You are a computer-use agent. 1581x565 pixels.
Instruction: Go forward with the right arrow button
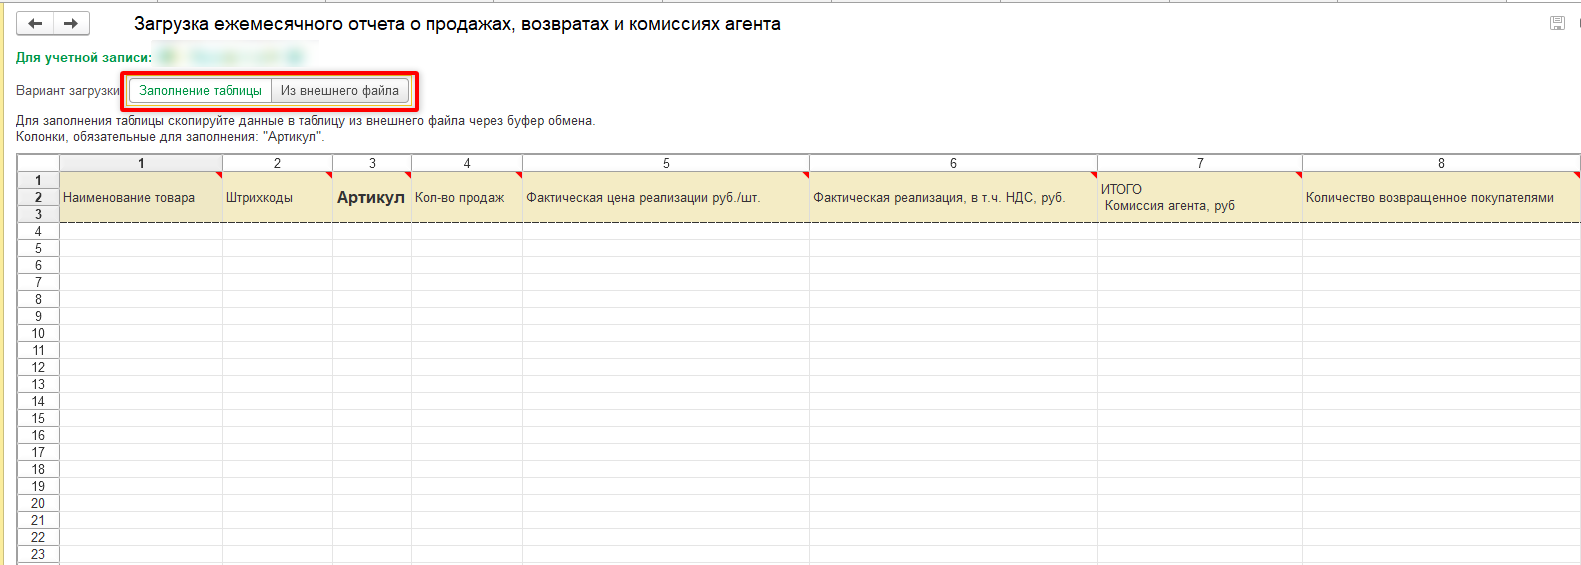[x=71, y=23]
